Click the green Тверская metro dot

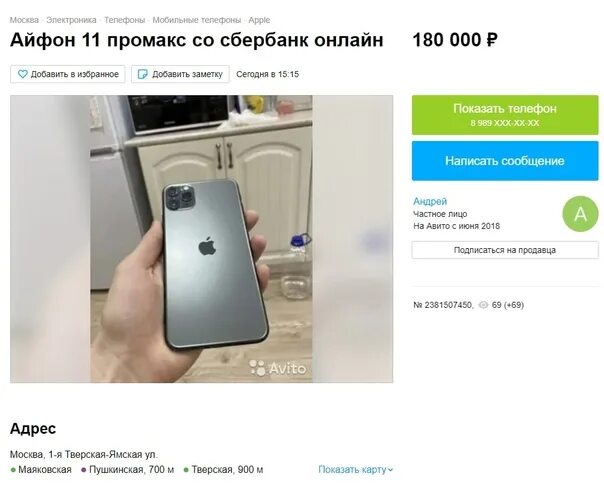pyautogui.click(x=186, y=470)
